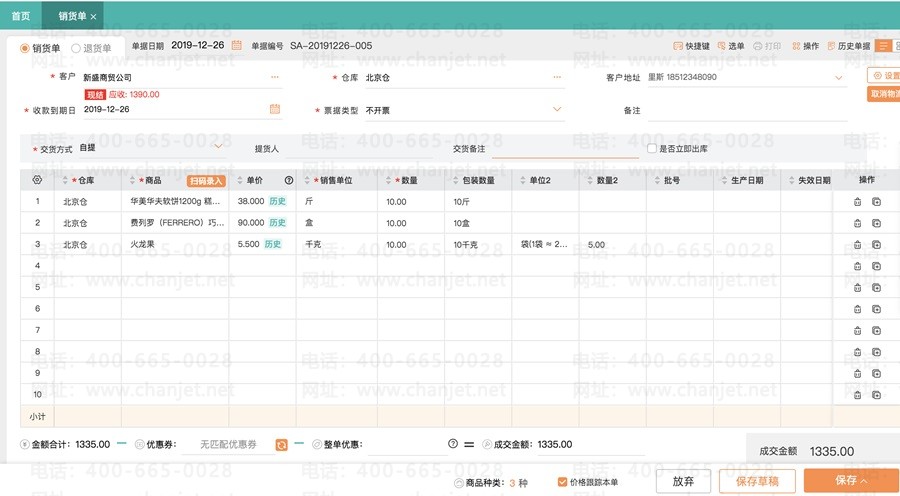Click the table column settings gear icon
The height and width of the screenshot is (496, 900).
coord(37,180)
